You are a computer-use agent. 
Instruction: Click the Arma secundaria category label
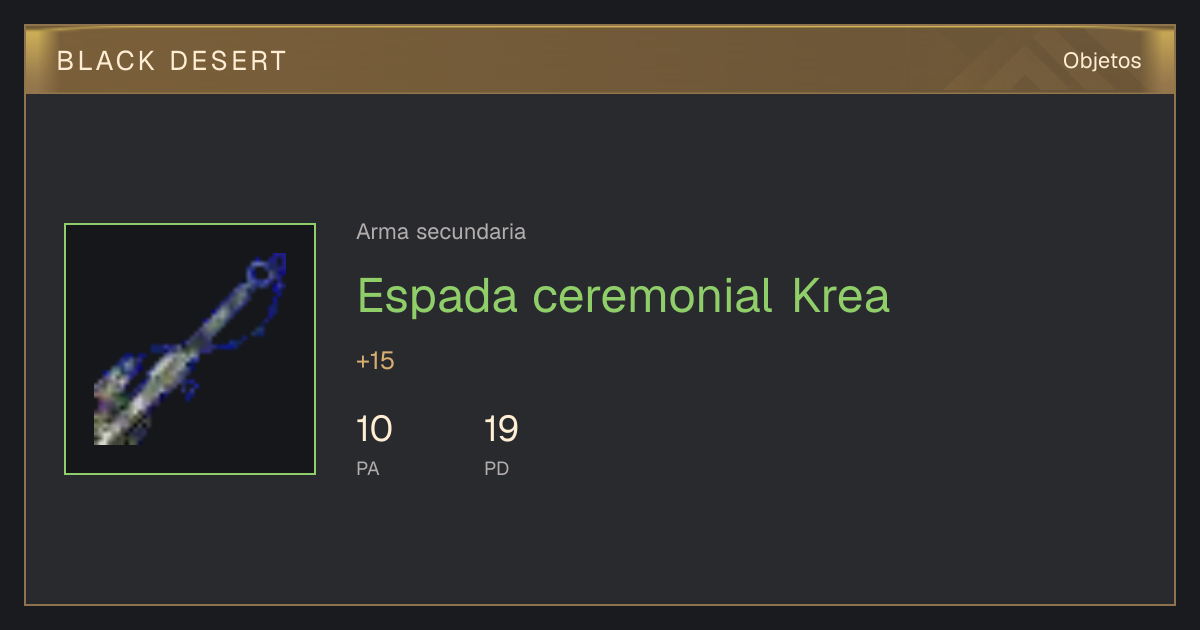tap(441, 232)
